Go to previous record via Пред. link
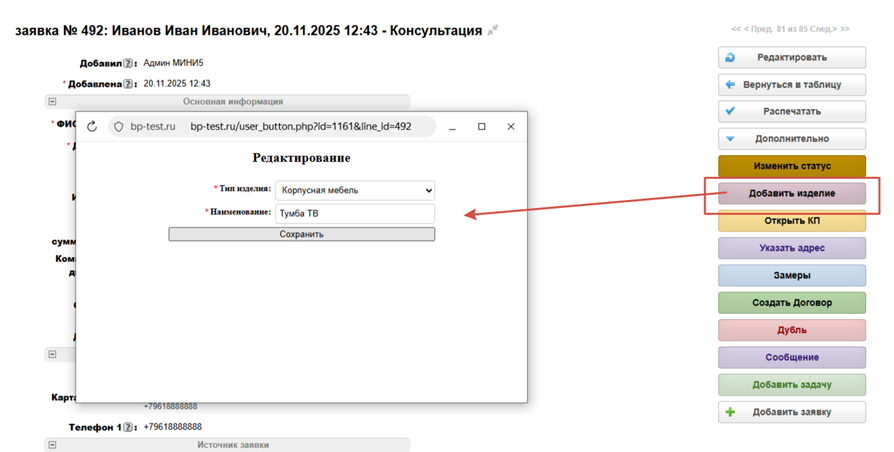894x452 pixels. (x=758, y=29)
